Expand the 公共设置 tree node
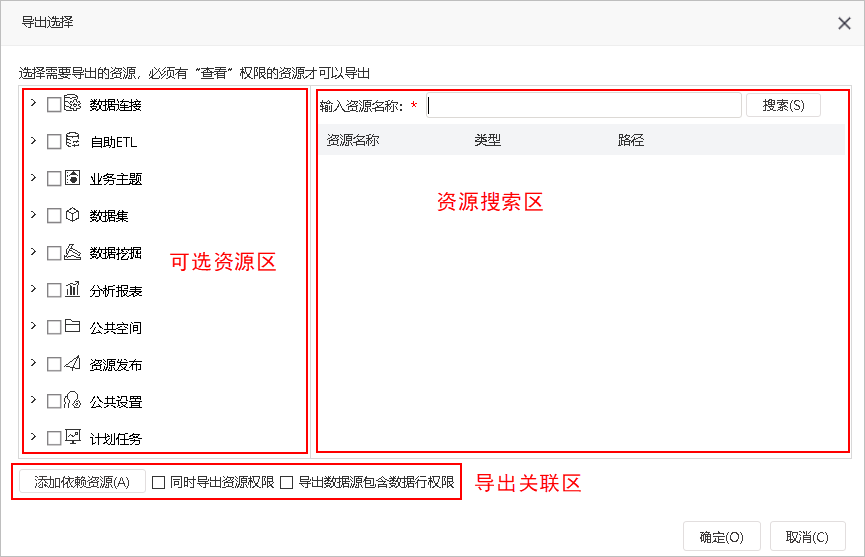 click(x=34, y=399)
